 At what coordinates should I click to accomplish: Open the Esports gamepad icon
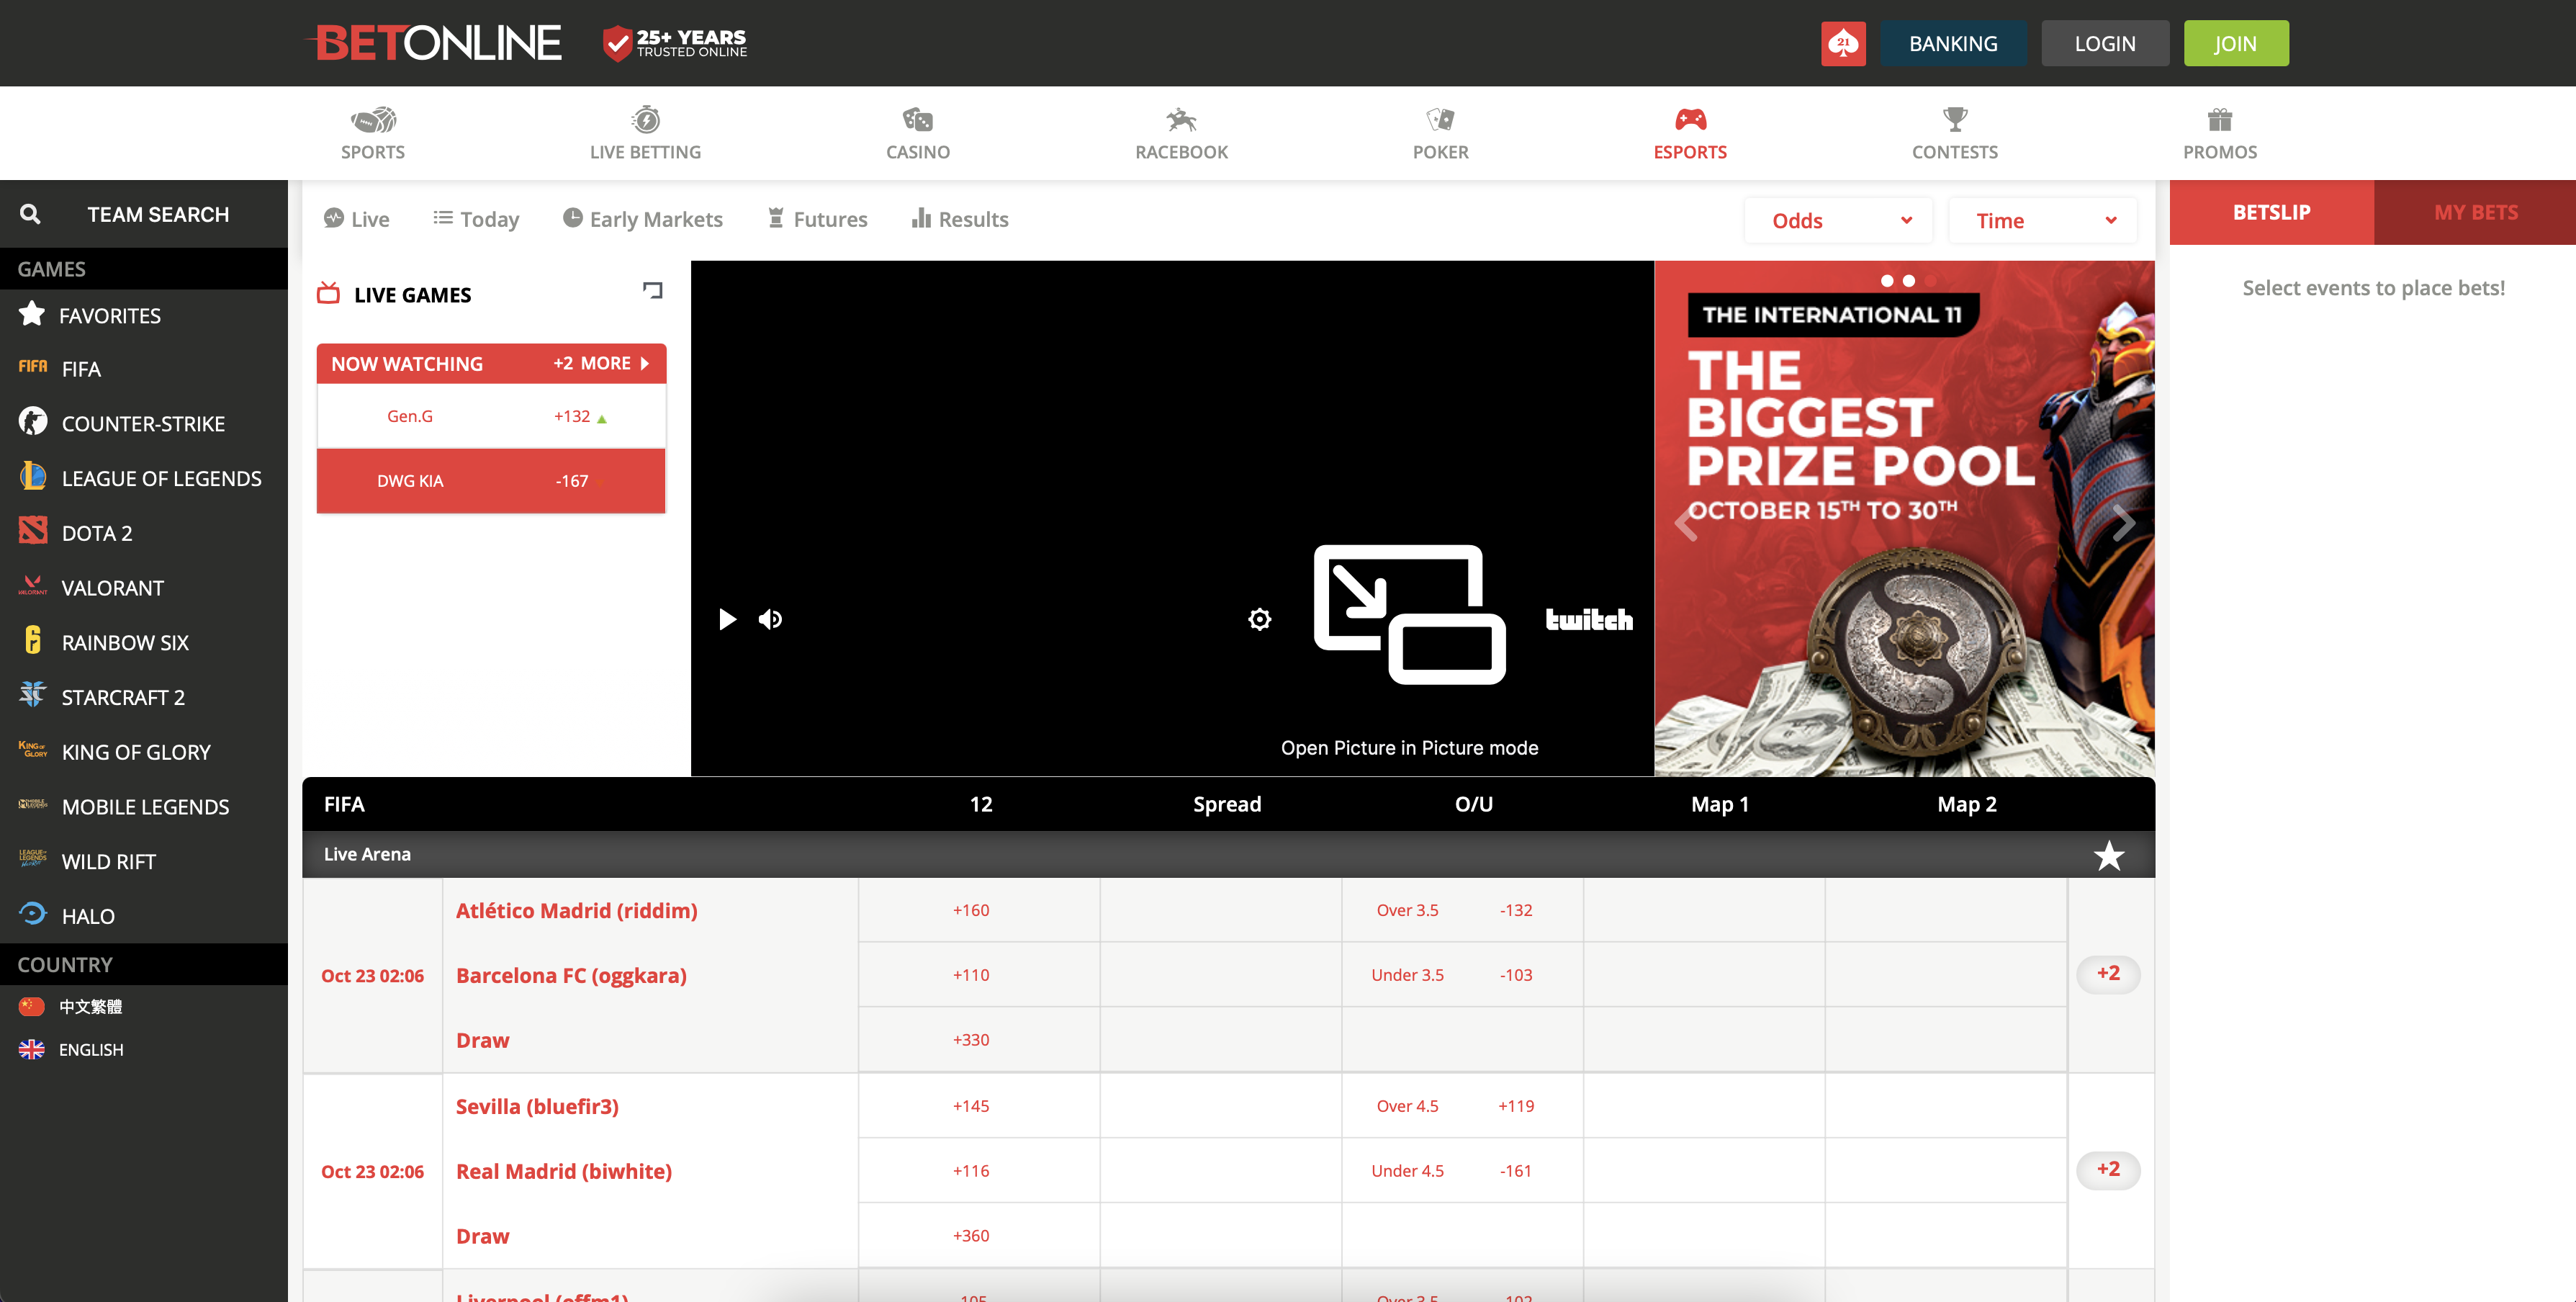[x=1690, y=120]
